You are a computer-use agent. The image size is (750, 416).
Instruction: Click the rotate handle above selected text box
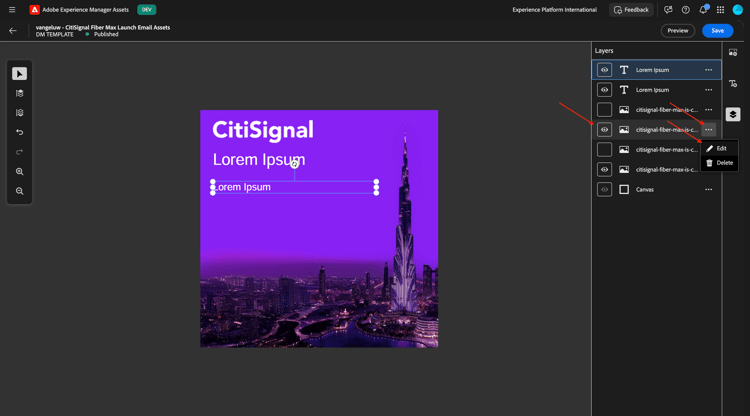pyautogui.click(x=295, y=164)
